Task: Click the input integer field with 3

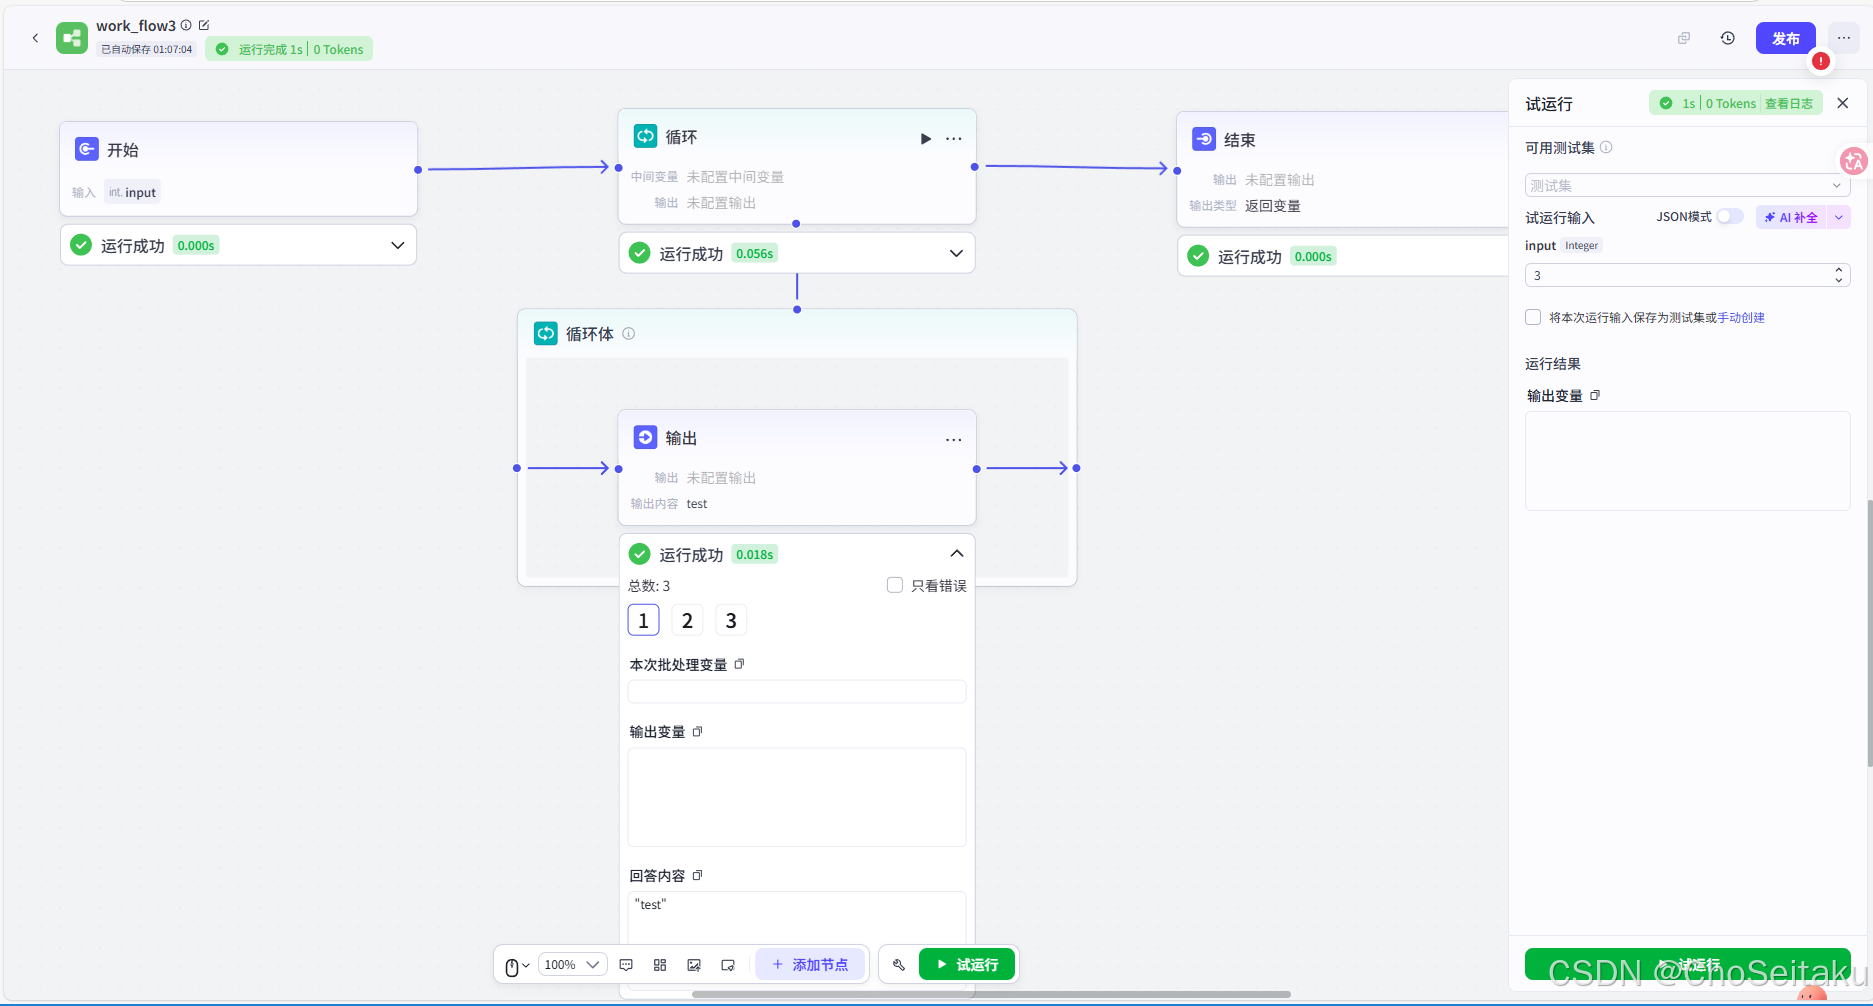Action: tap(1687, 275)
